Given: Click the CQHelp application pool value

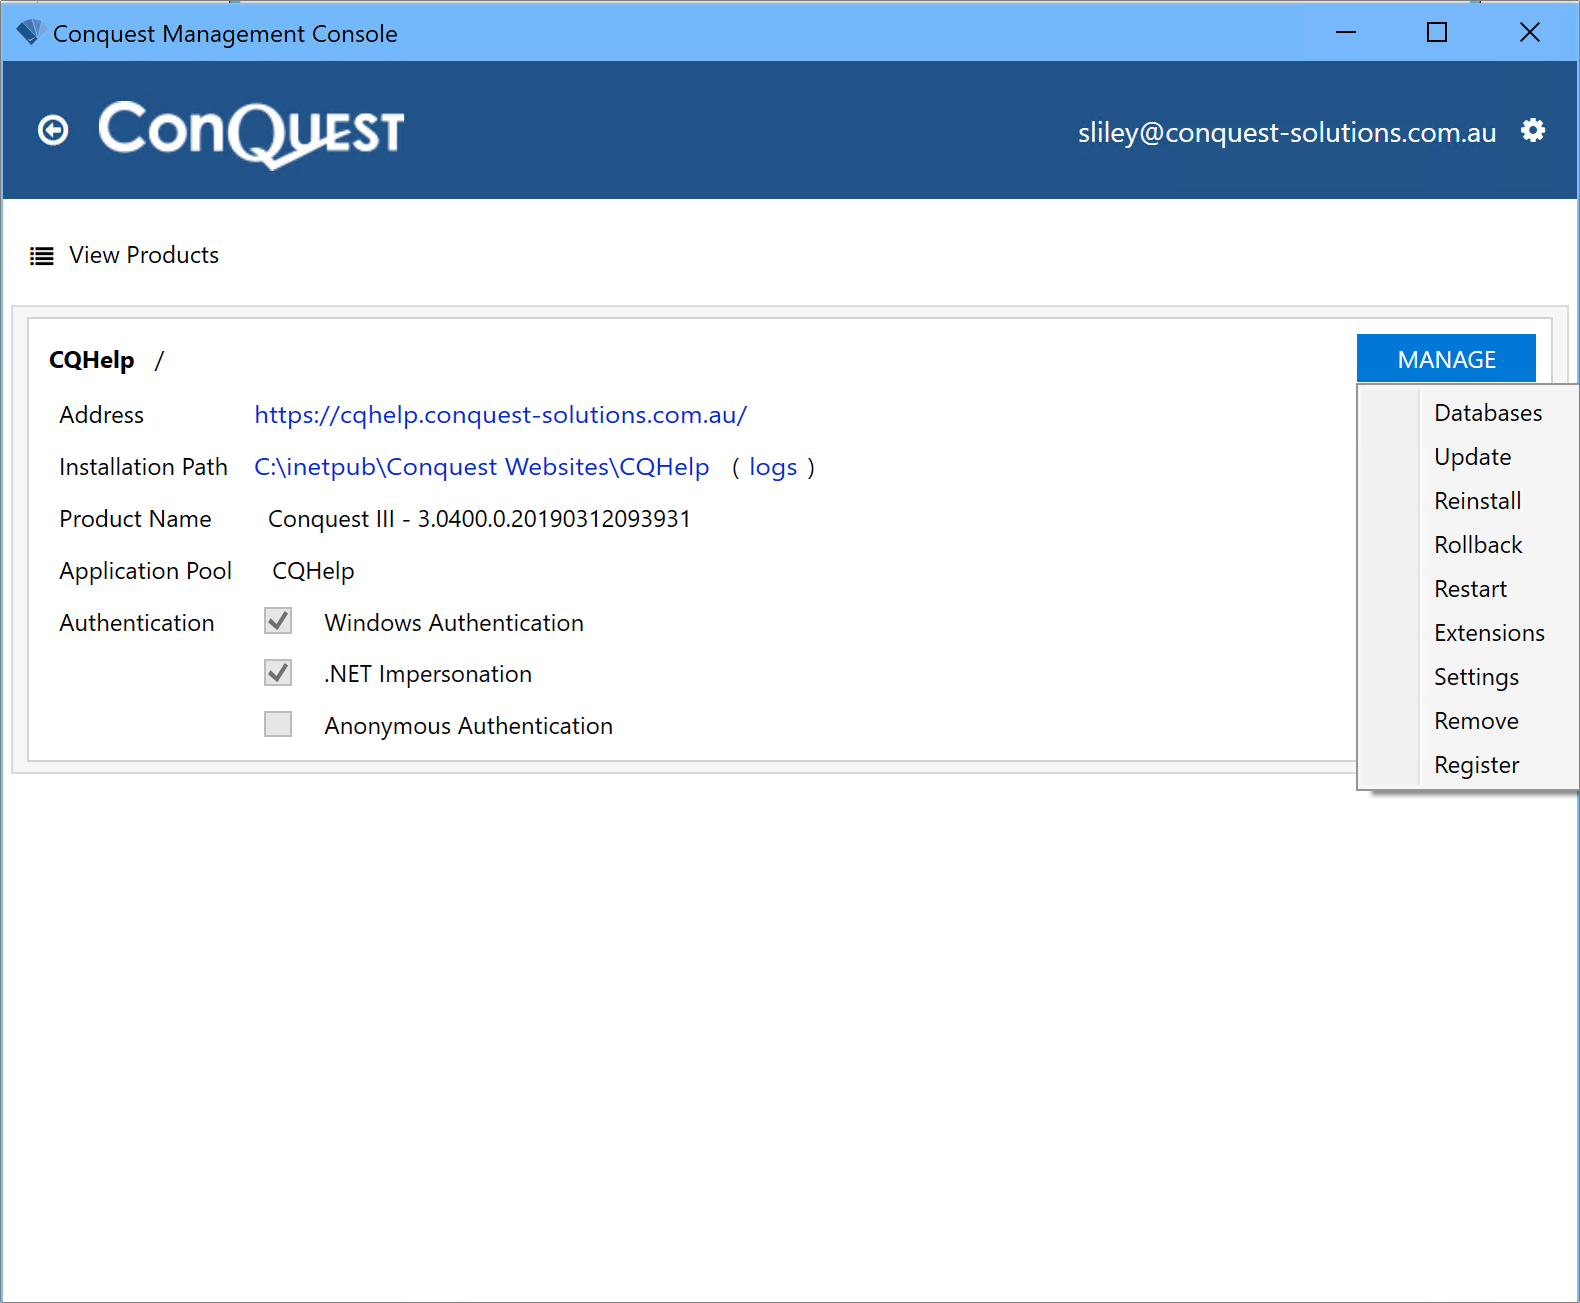Looking at the screenshot, I should click(x=313, y=571).
